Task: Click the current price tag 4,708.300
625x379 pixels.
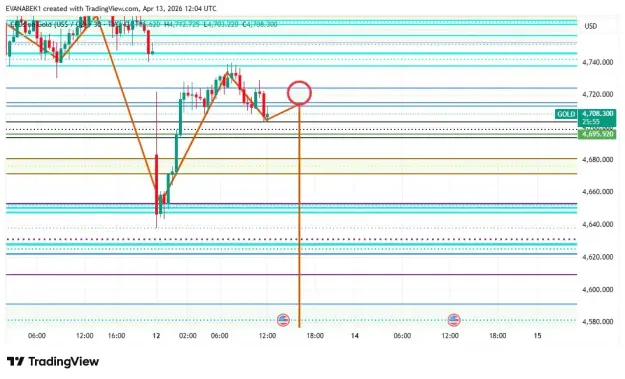Action: tap(597, 114)
